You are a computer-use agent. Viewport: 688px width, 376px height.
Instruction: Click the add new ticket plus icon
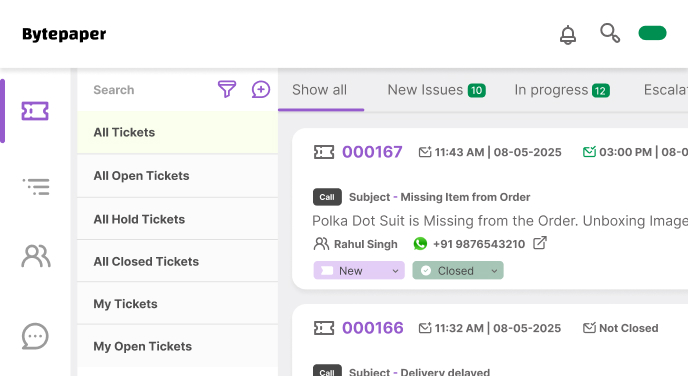click(x=261, y=89)
